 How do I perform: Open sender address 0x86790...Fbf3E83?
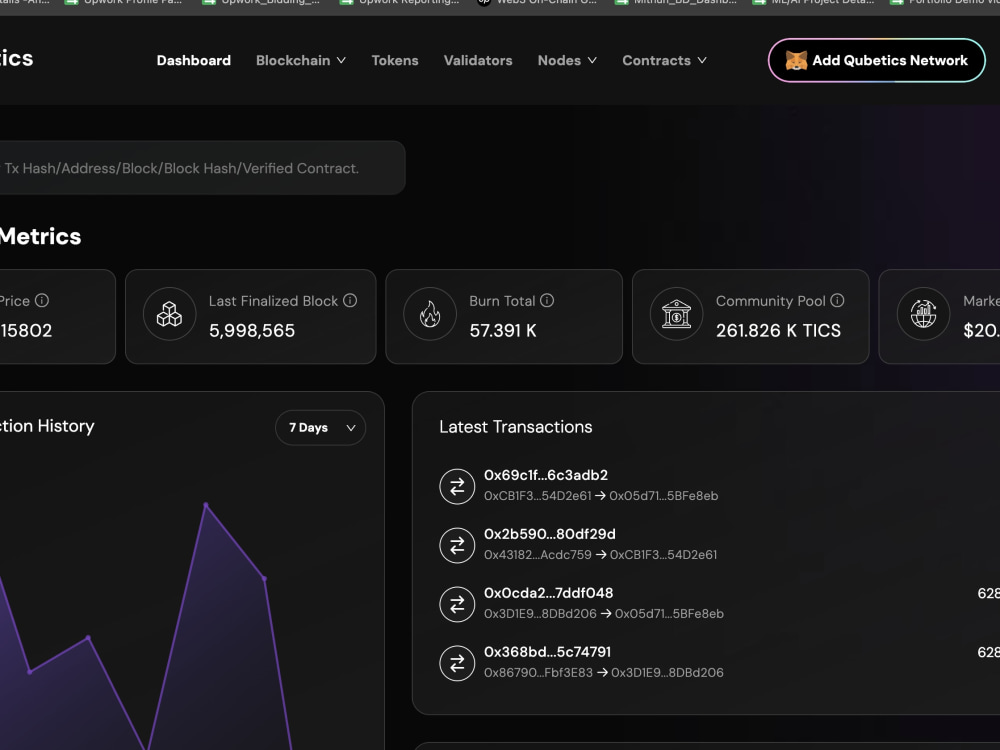[x=538, y=673]
